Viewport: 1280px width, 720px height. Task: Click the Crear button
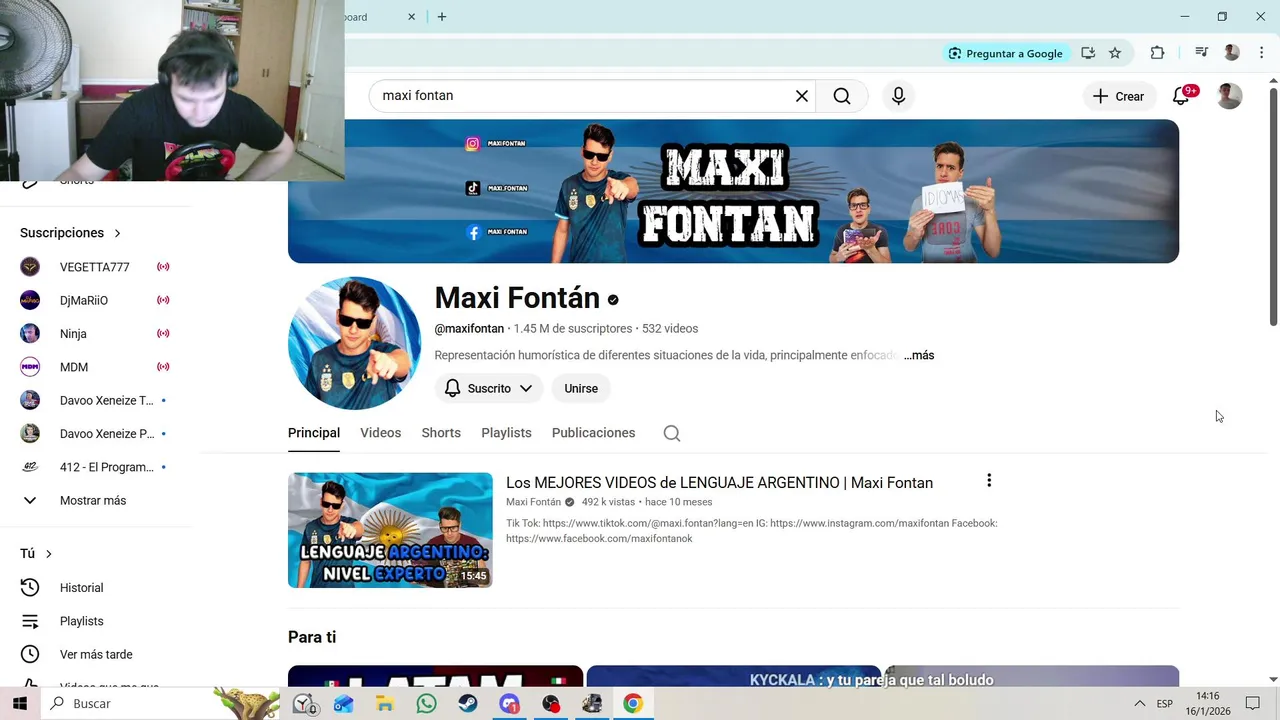coord(1118,96)
